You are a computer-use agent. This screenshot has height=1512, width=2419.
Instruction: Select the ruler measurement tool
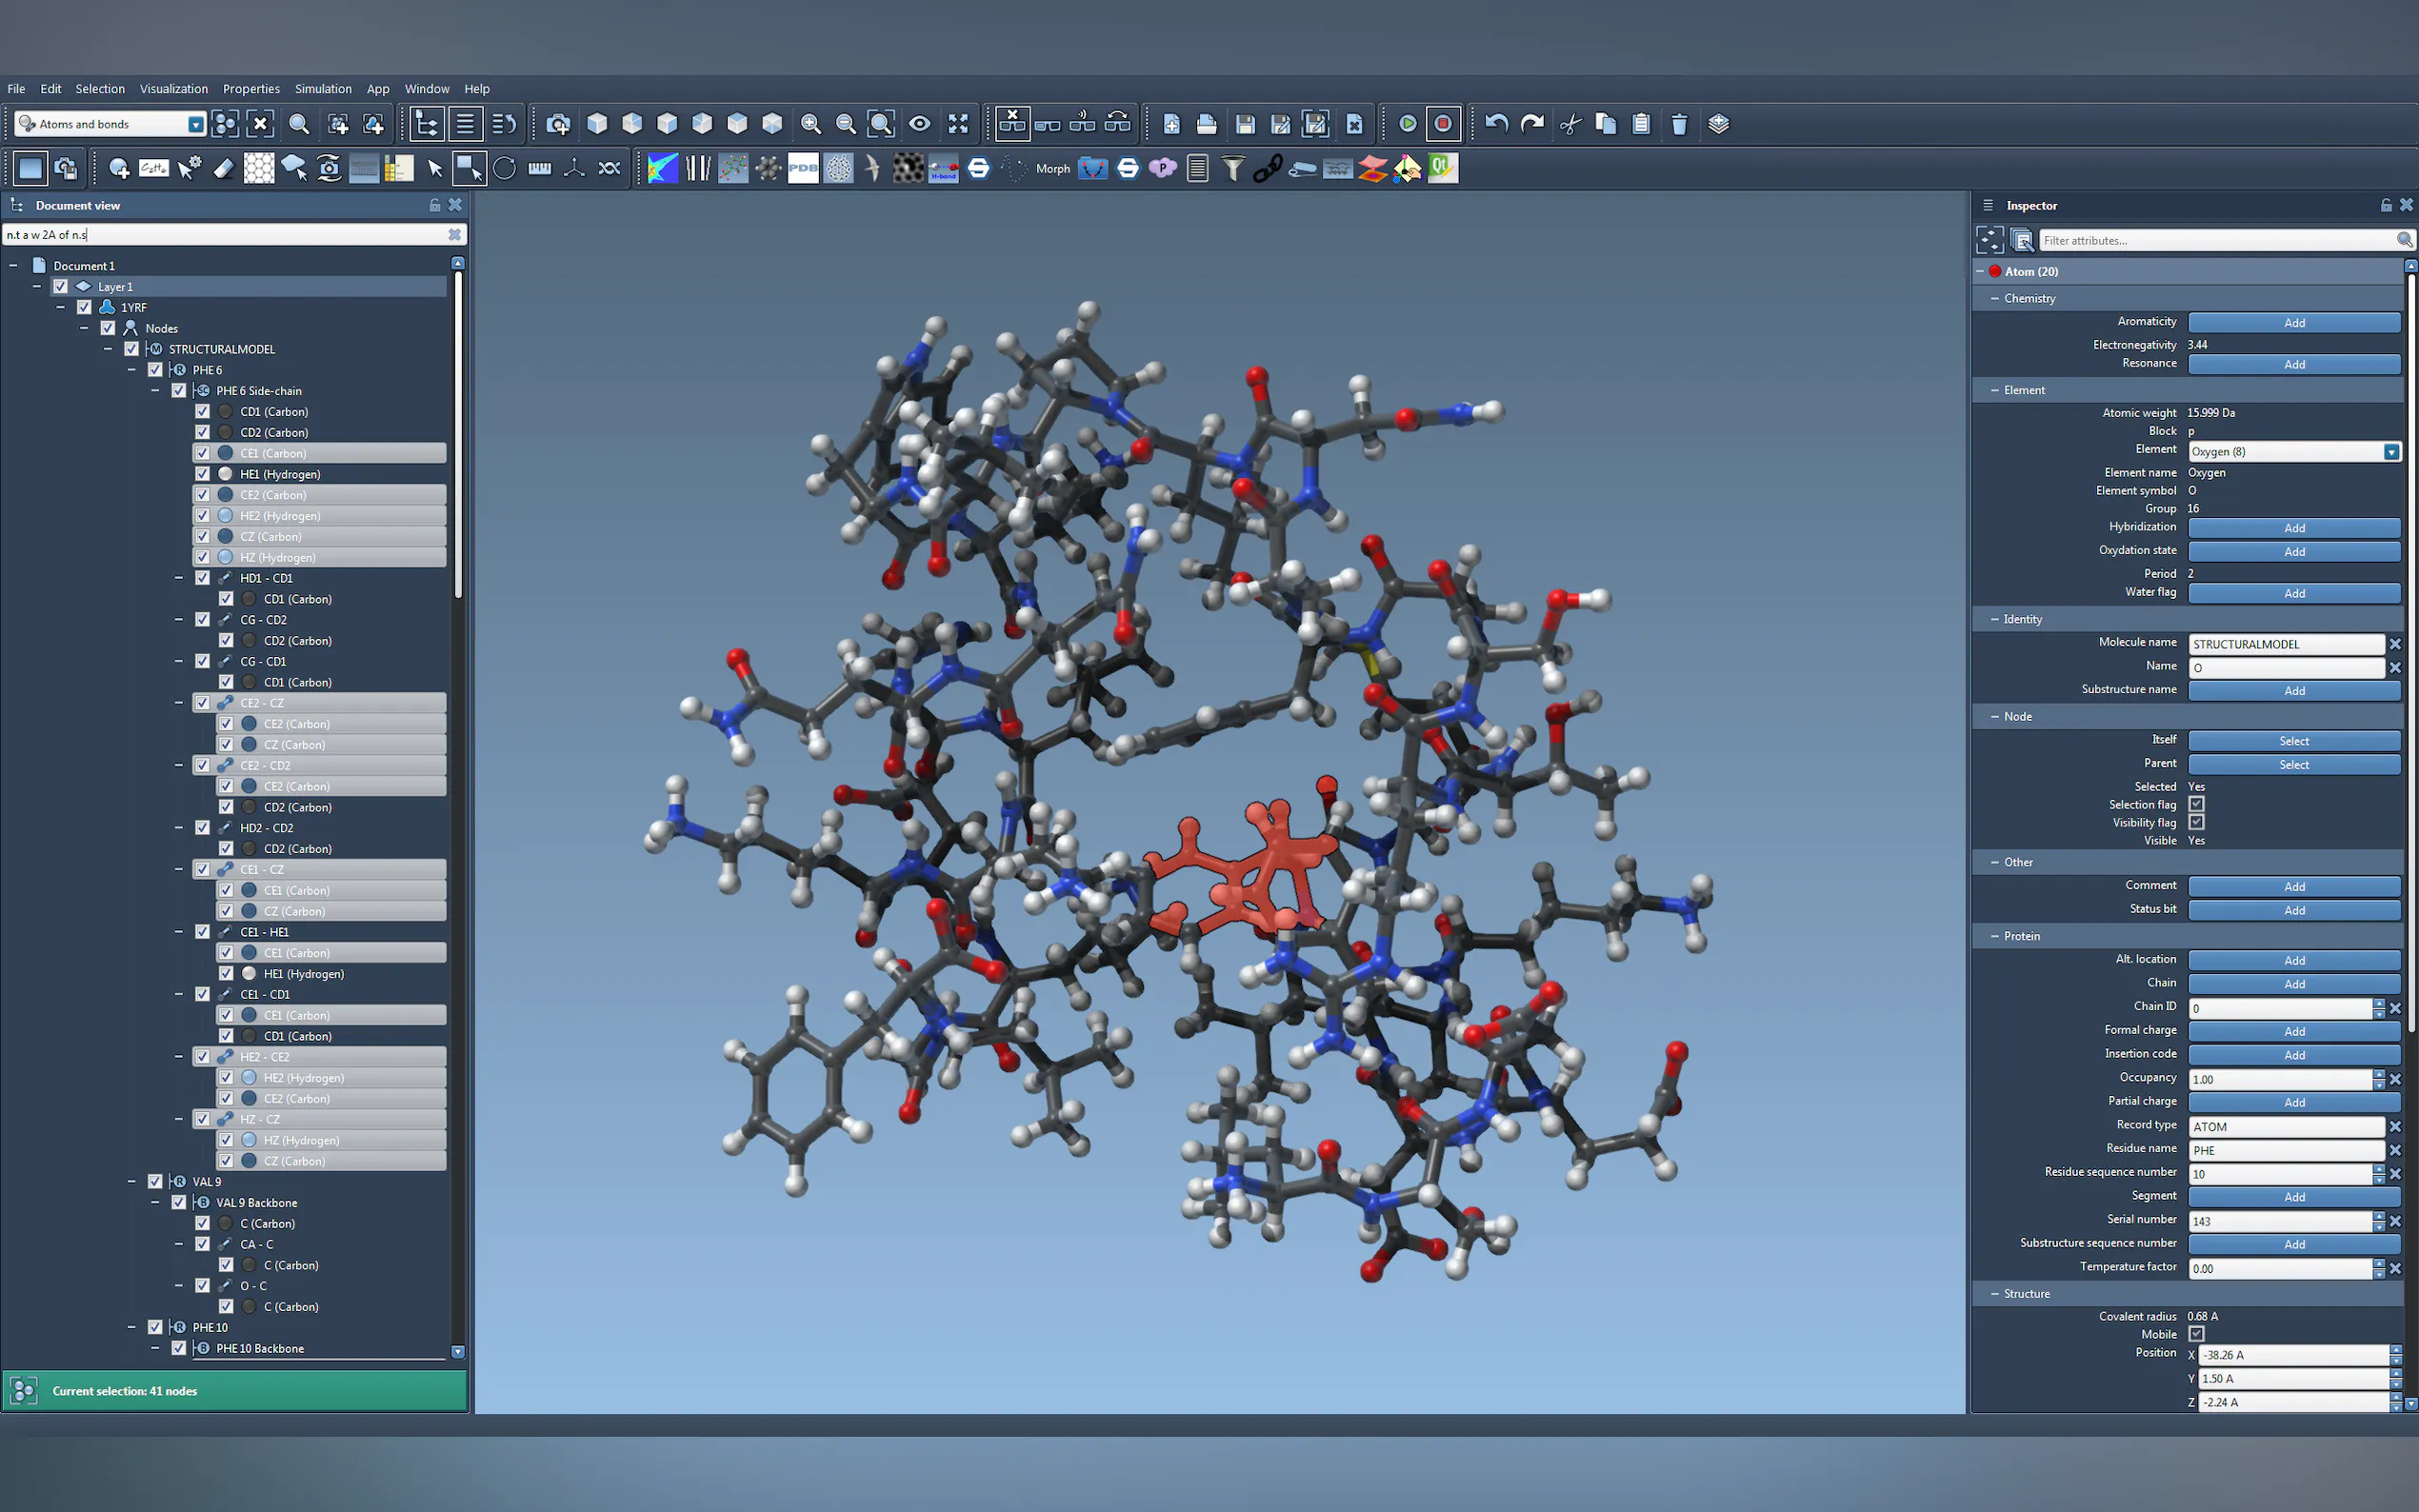539,169
